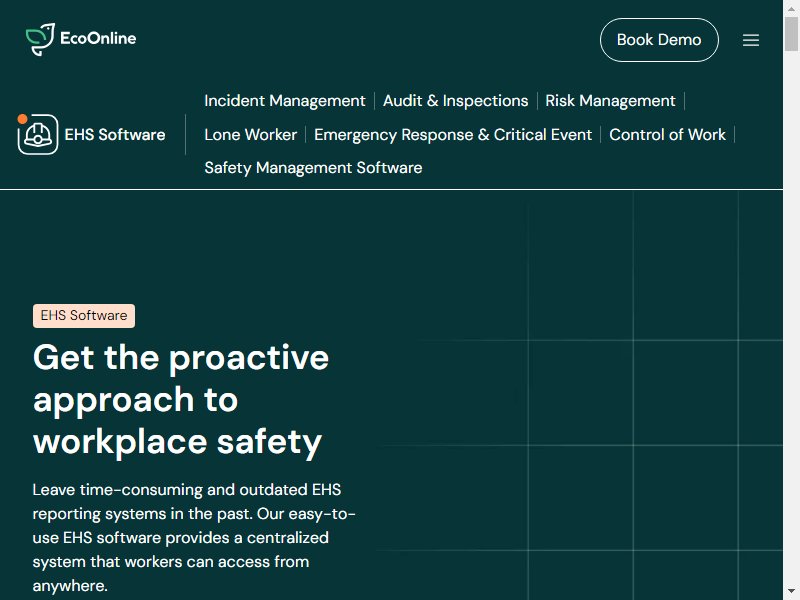
Task: Click the EHS Software nav heading
Action: (x=115, y=135)
